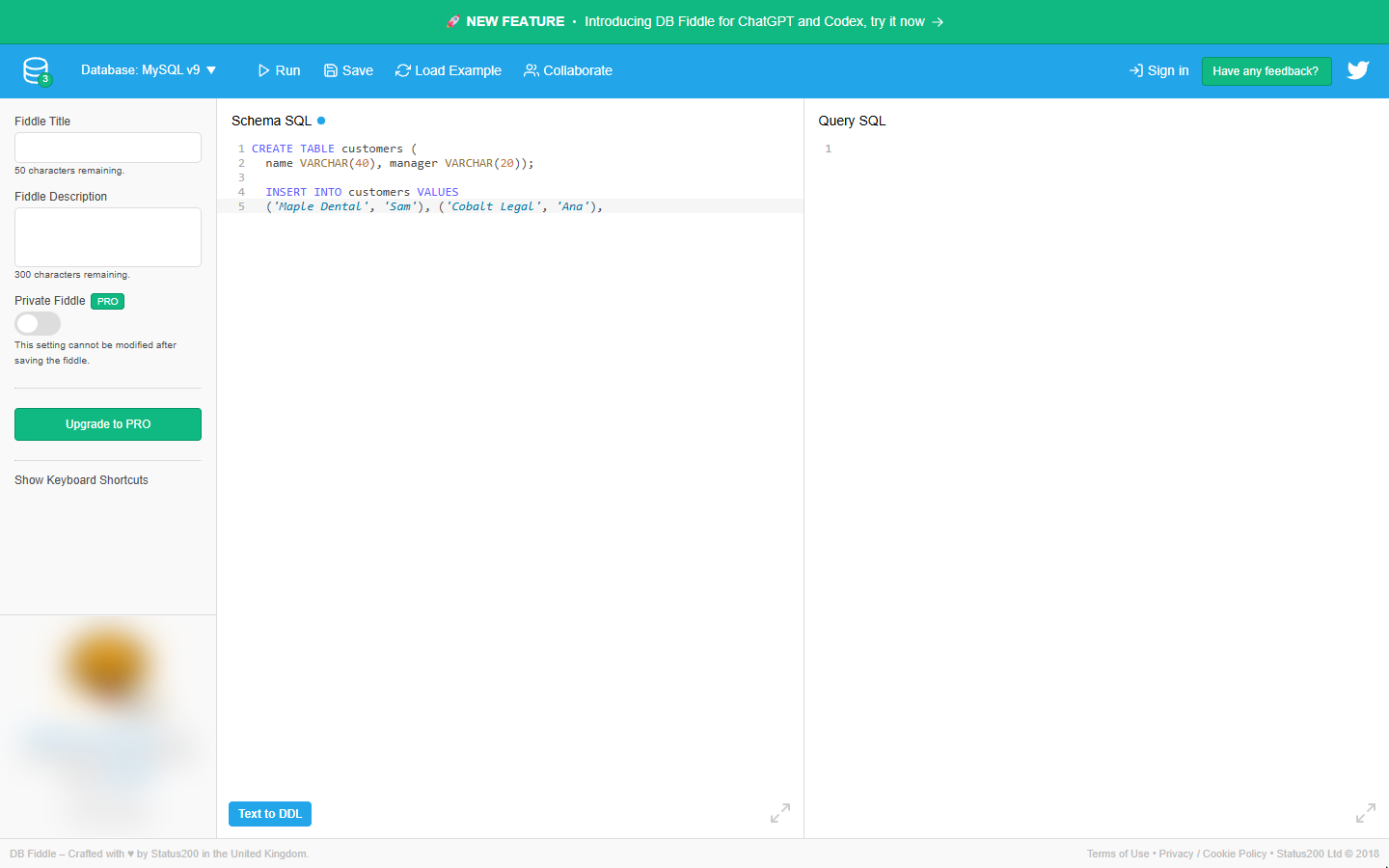Viewport: 1389px width, 868px height.
Task: Click the blurred advertisement thumbnail in the sidebar
Action: [x=108, y=725]
